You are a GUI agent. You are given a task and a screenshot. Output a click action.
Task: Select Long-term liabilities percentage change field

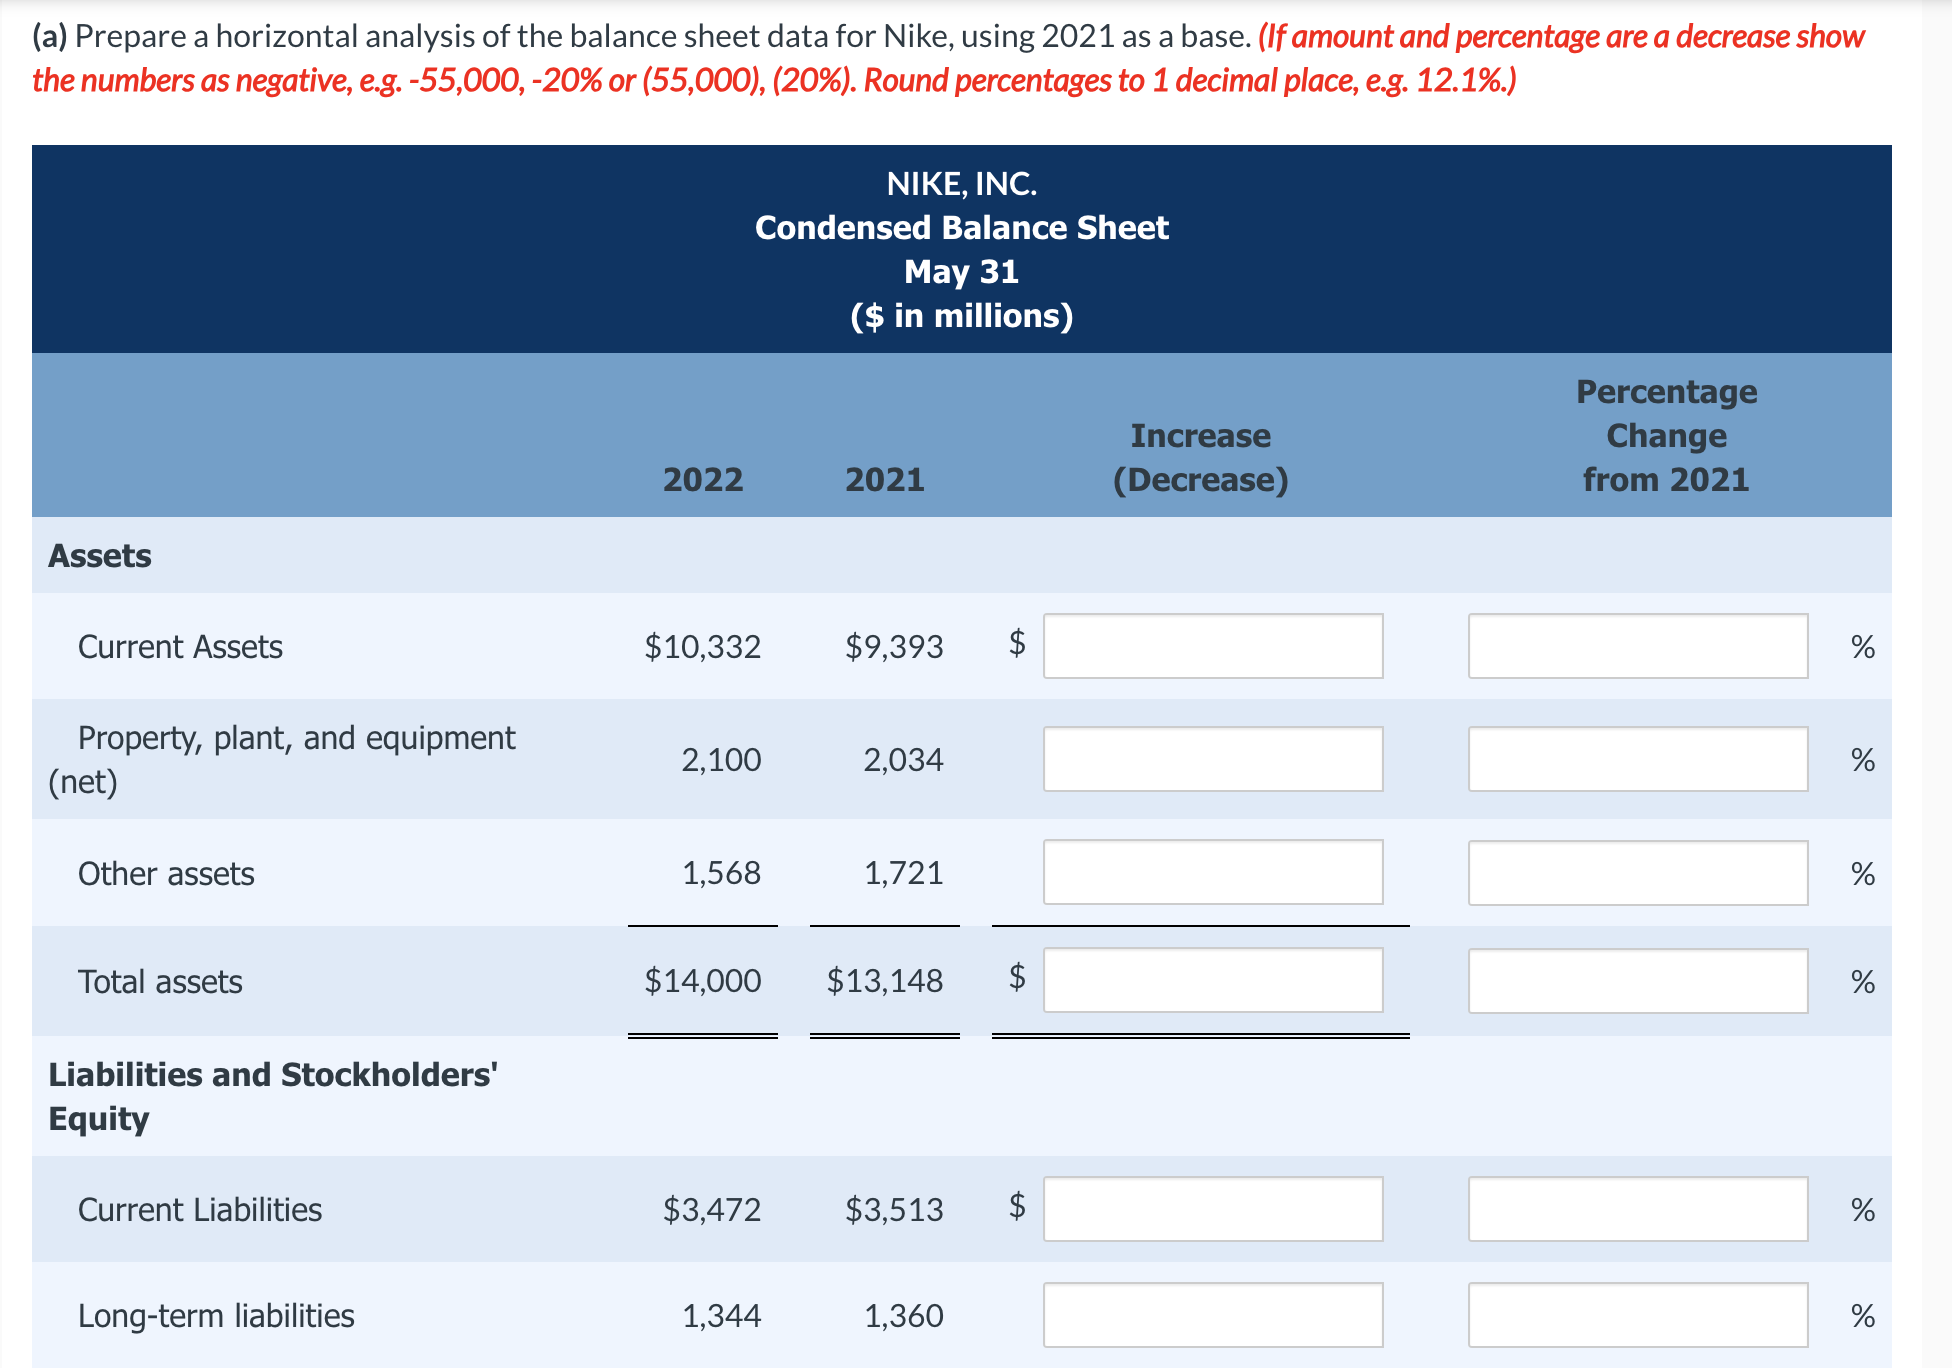click(x=1638, y=1315)
